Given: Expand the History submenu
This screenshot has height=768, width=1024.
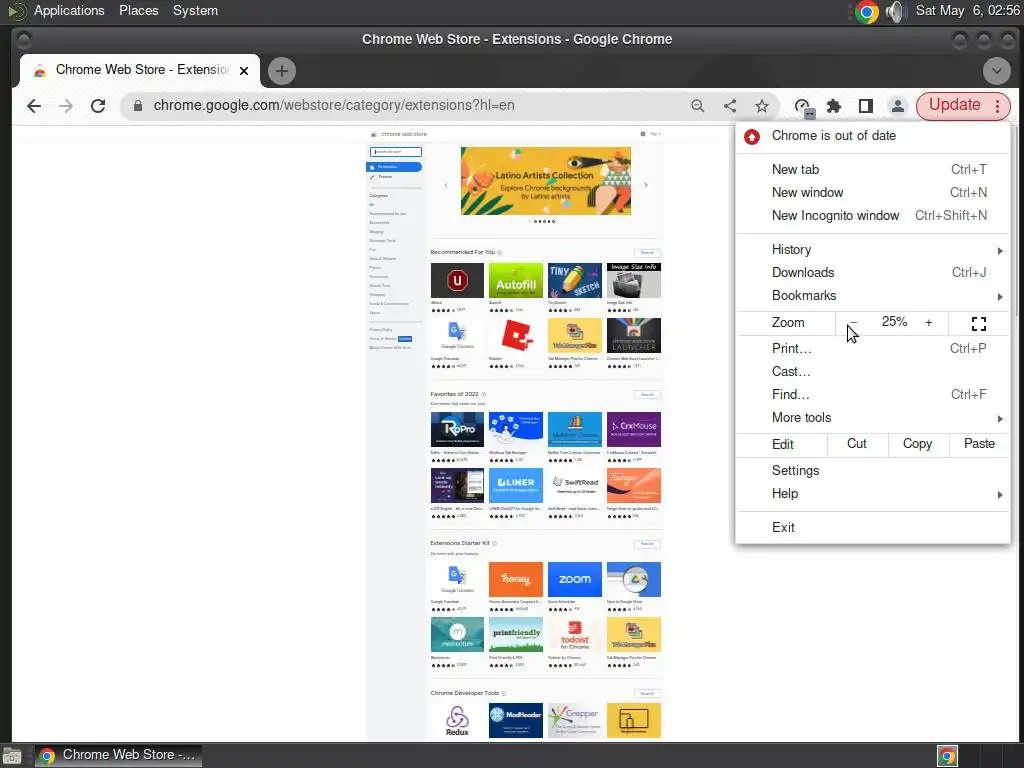Looking at the screenshot, I should pyautogui.click(x=872, y=249).
